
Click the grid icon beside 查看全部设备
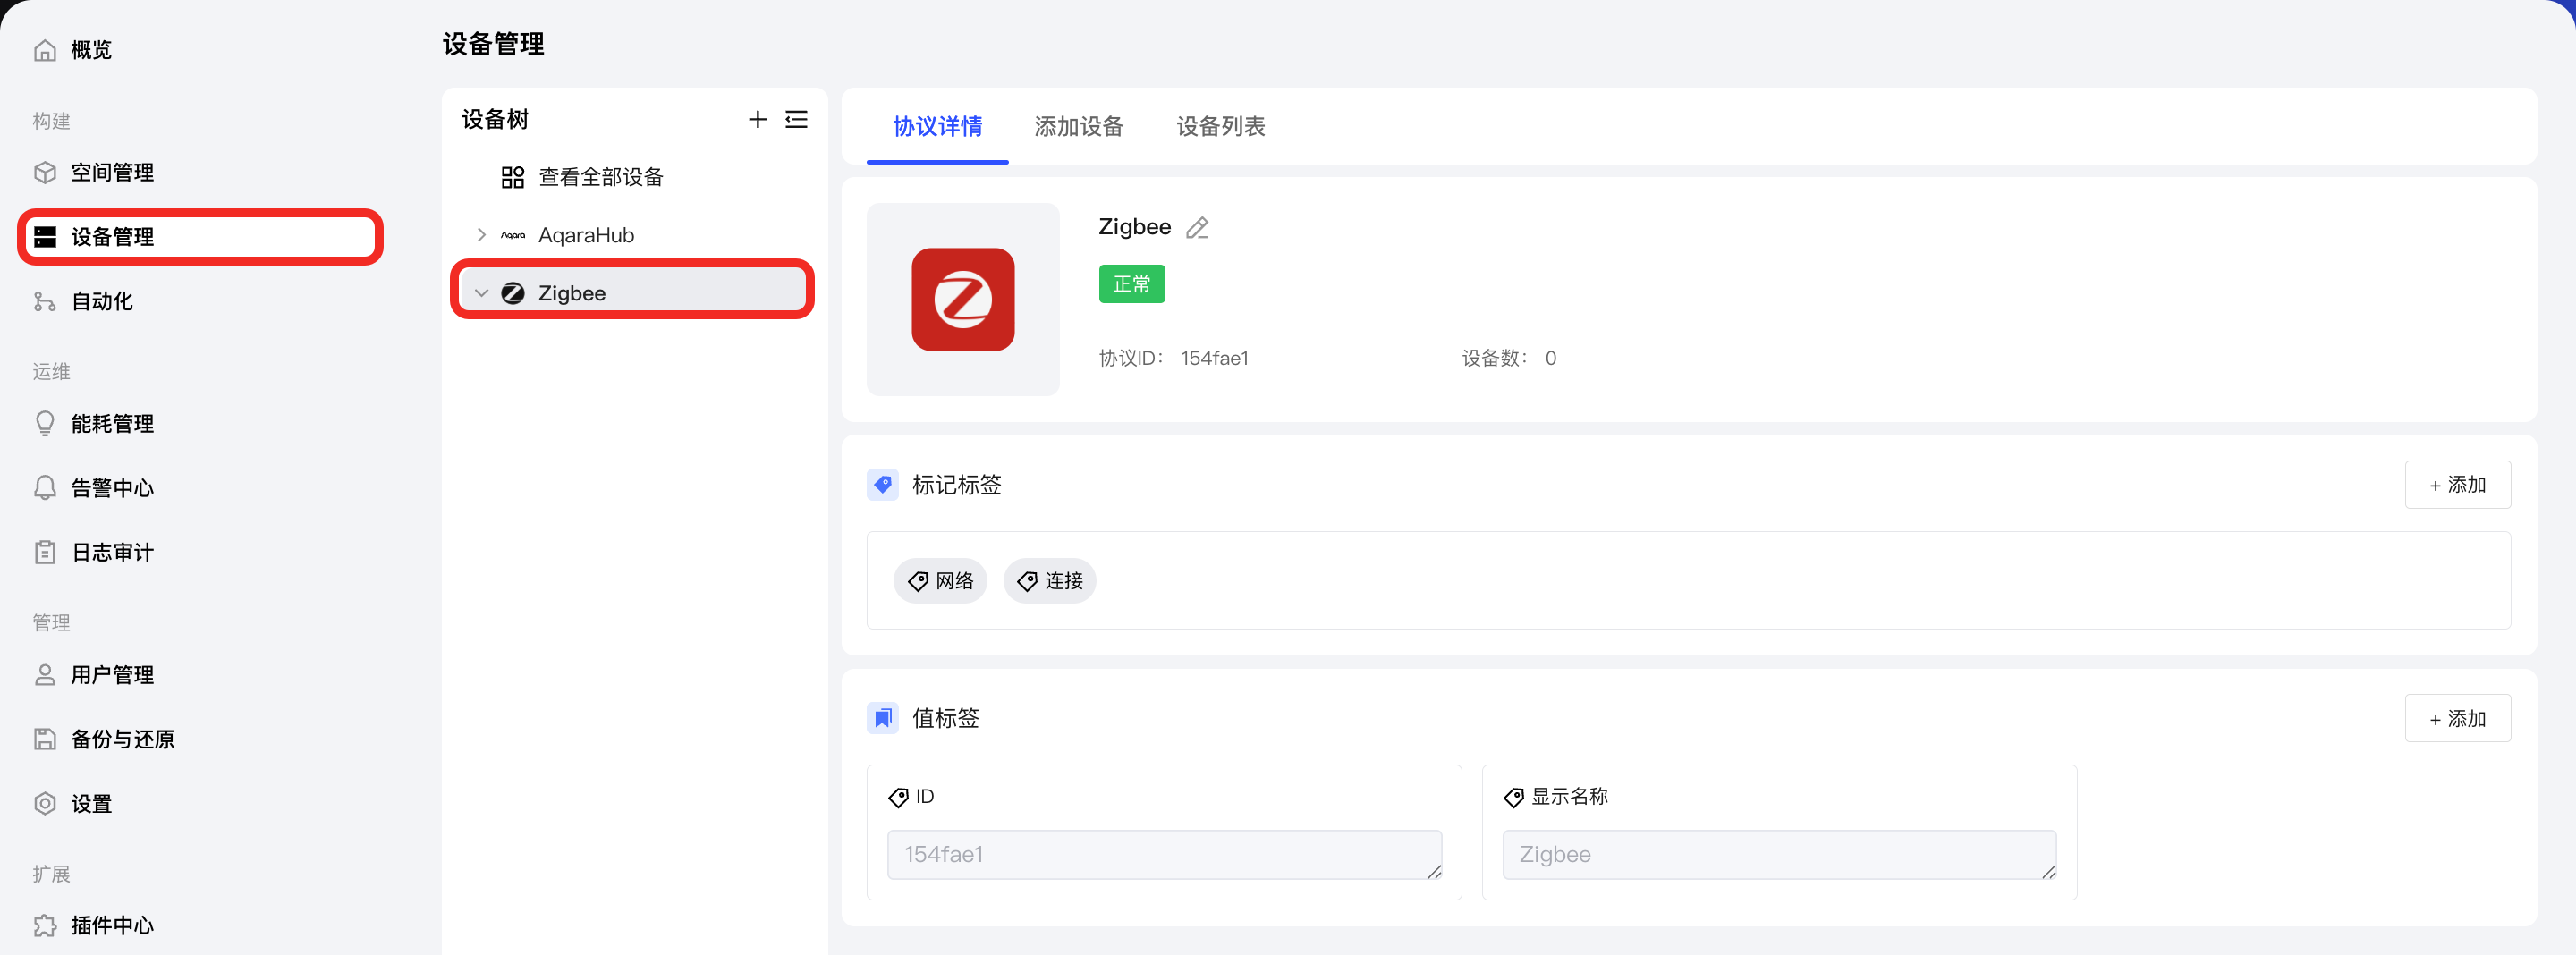click(513, 177)
